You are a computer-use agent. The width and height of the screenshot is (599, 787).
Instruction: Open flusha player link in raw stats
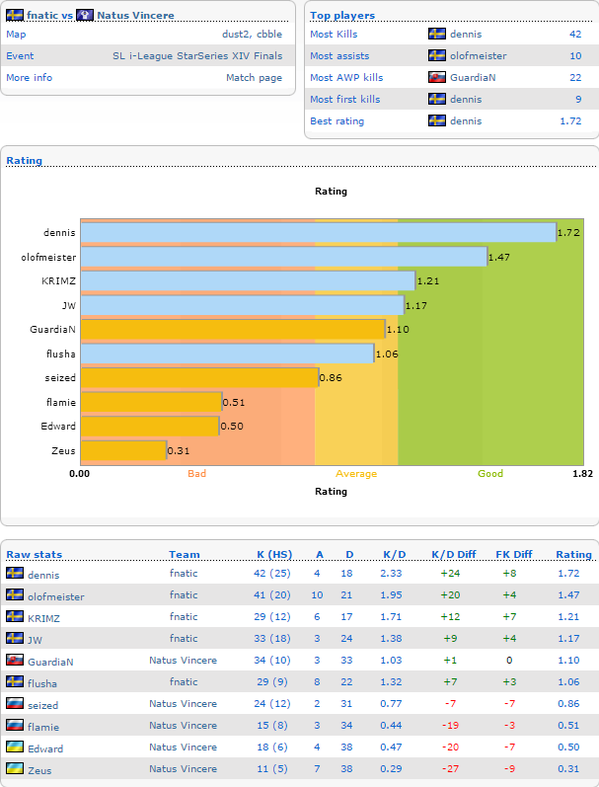42,684
